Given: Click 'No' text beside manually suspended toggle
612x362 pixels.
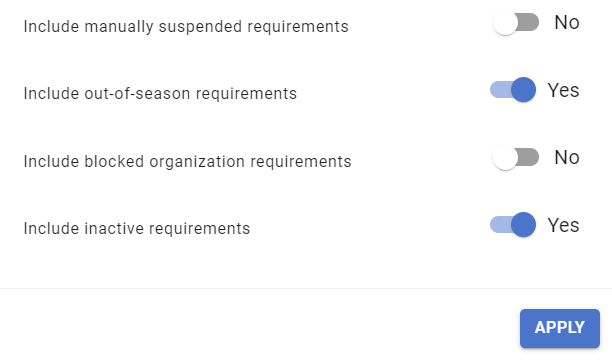Looking at the screenshot, I should coord(567,23).
